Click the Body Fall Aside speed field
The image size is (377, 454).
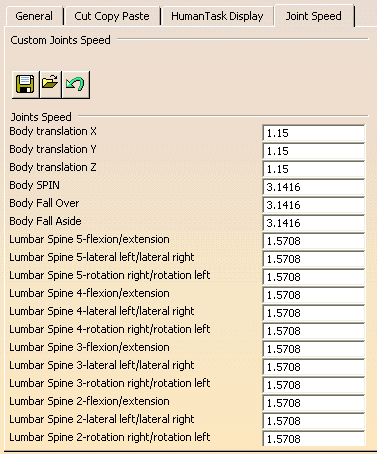(x=314, y=223)
